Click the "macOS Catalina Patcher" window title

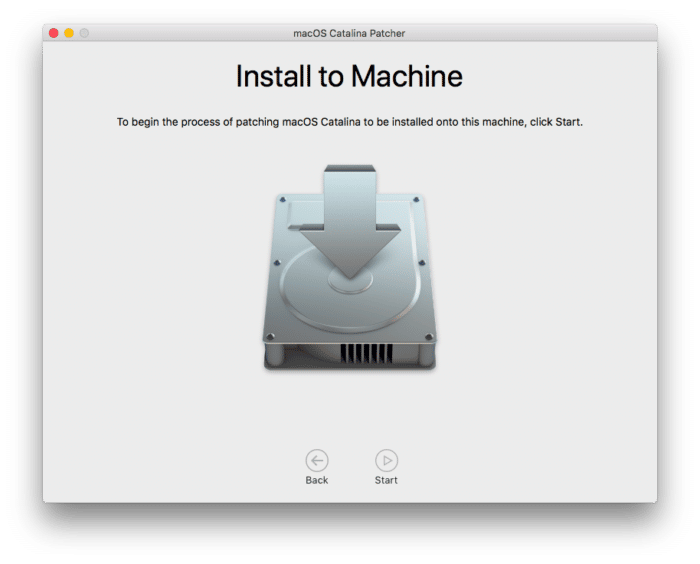[x=349, y=33]
